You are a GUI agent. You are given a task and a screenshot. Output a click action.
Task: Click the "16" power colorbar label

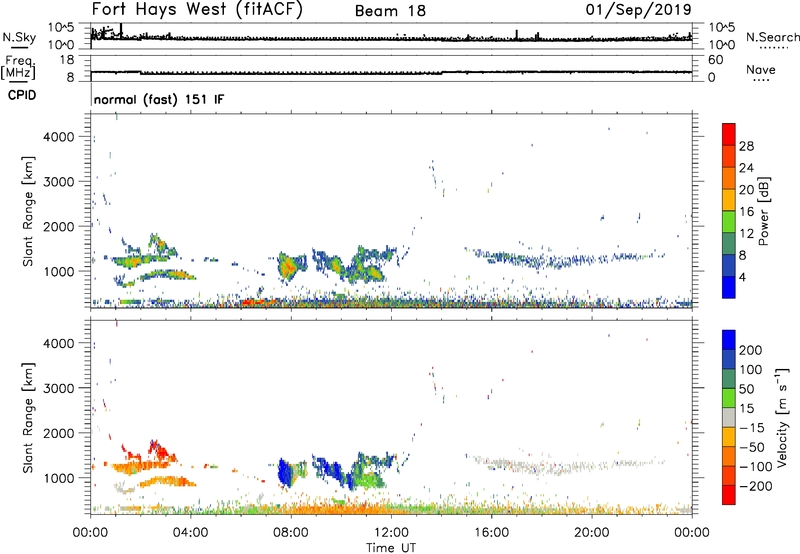coord(746,212)
